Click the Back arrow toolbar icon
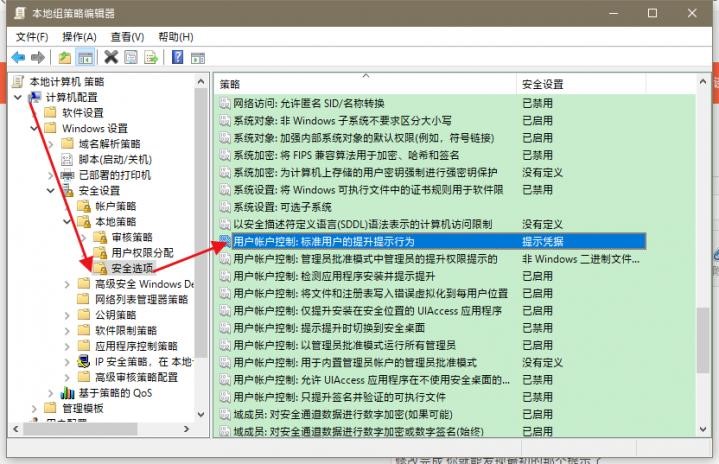This screenshot has height=464, width=719. pyautogui.click(x=18, y=57)
